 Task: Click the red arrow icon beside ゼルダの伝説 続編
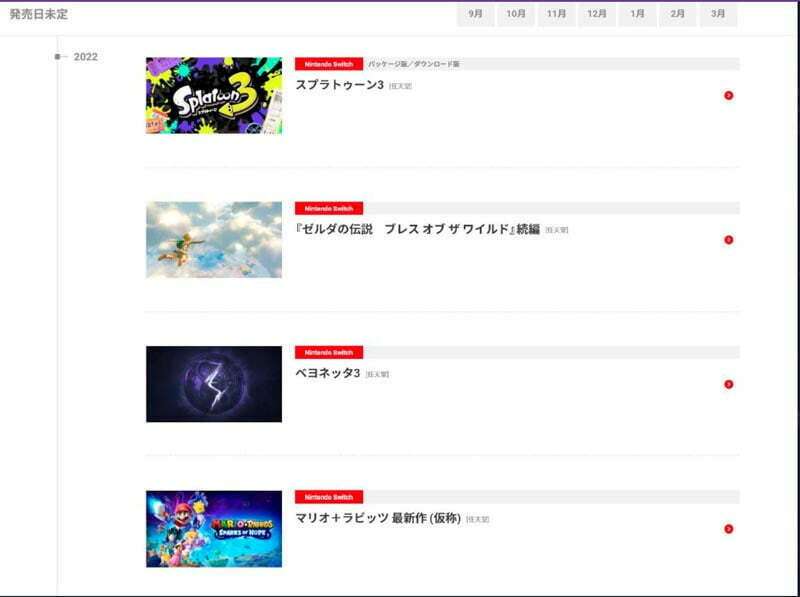728,240
